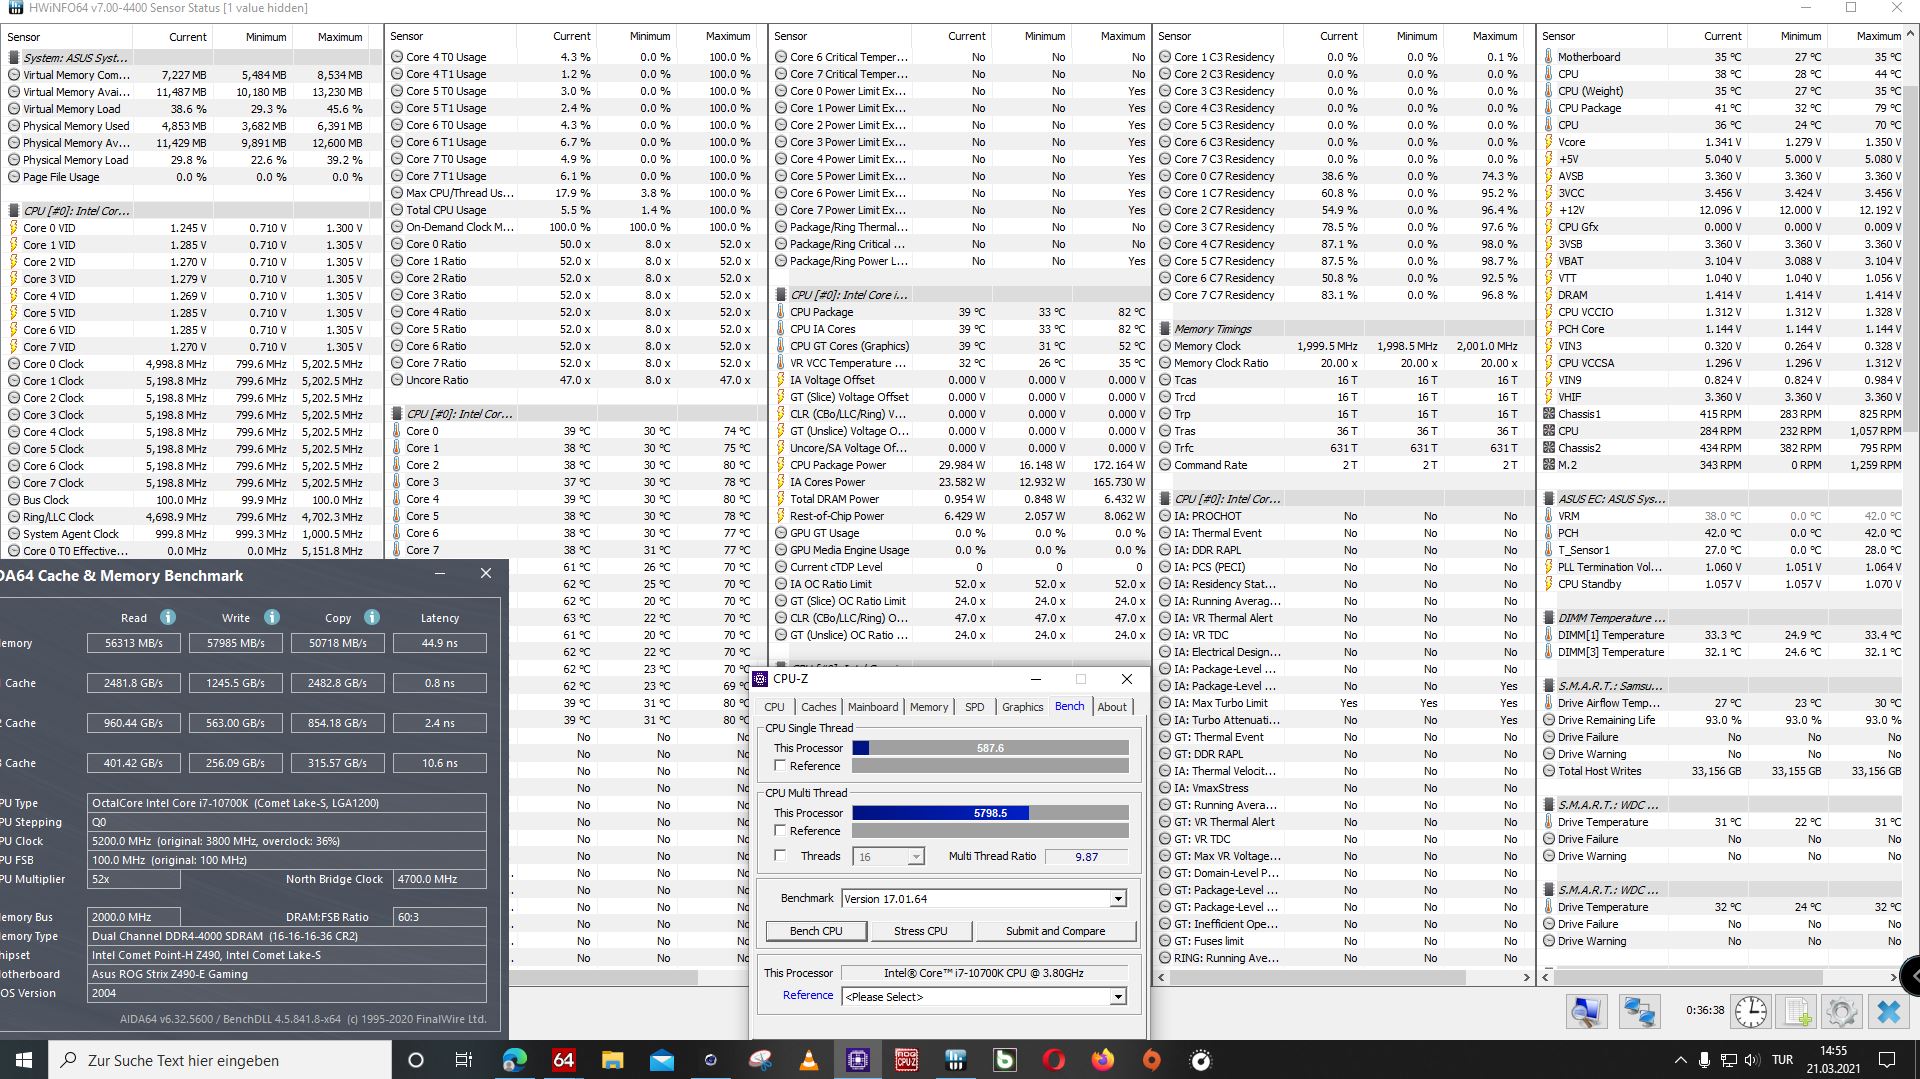Select the CPU Package Power sensor row
Image resolution: width=1920 pixels, height=1079 pixels.
pyautogui.click(x=960, y=465)
